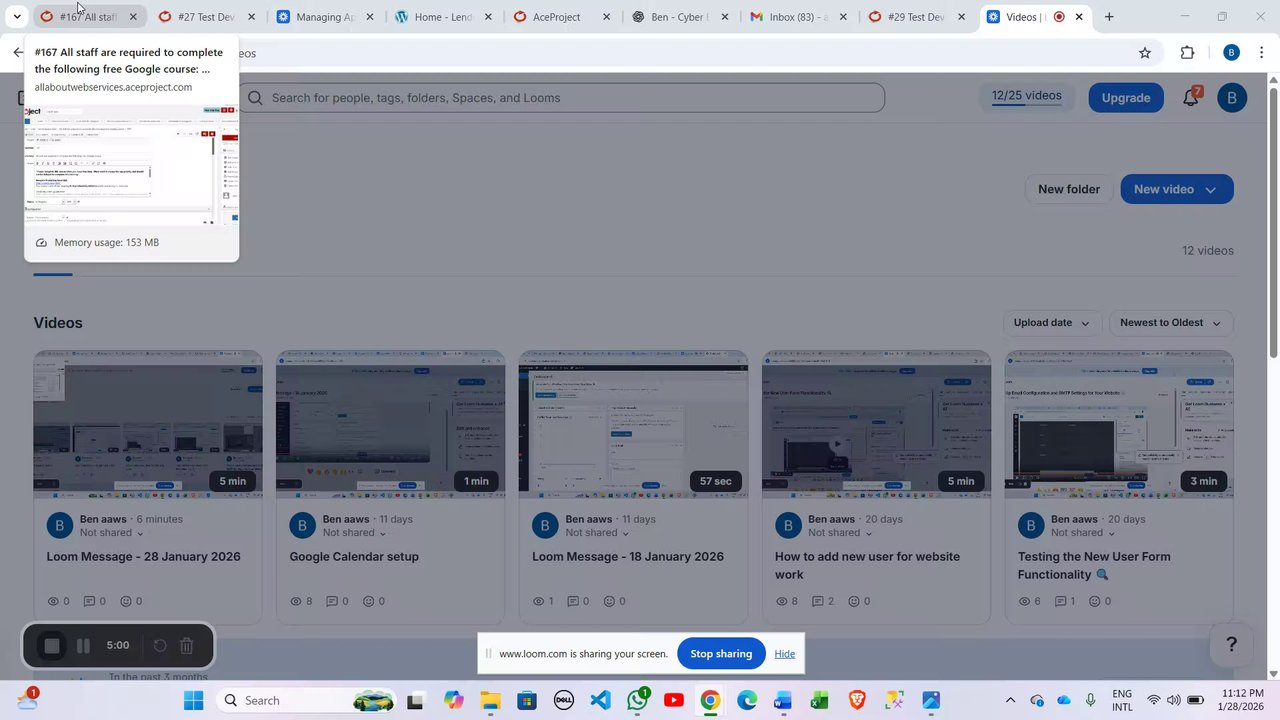Viewport: 1280px width, 720px height.
Task: Expand Not shared on Loom Message - 18 January 2026
Action: point(625,534)
